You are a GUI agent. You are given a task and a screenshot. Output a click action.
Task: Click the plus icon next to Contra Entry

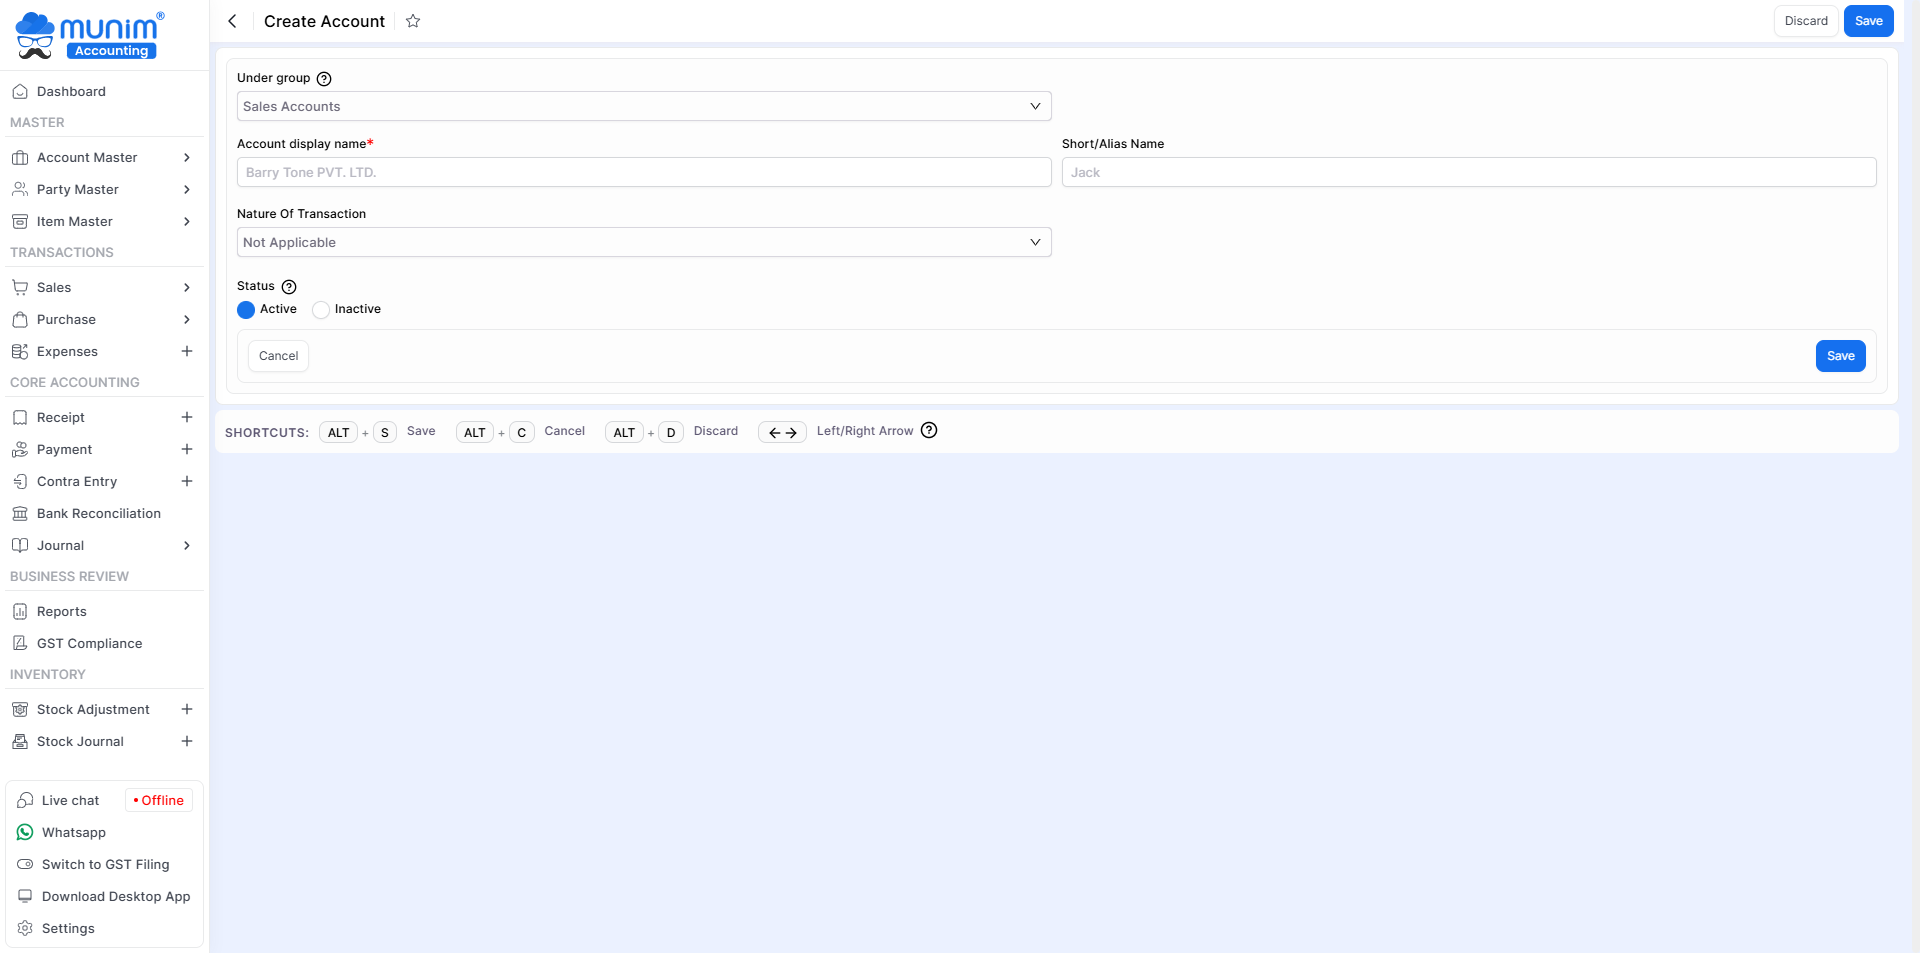[x=186, y=481]
